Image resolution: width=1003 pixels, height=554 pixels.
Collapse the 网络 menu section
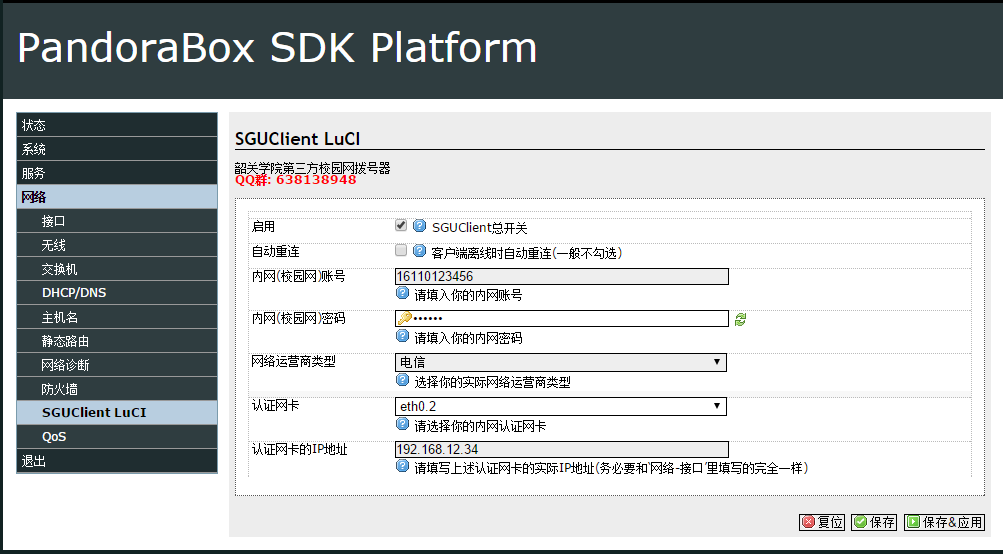click(117, 197)
